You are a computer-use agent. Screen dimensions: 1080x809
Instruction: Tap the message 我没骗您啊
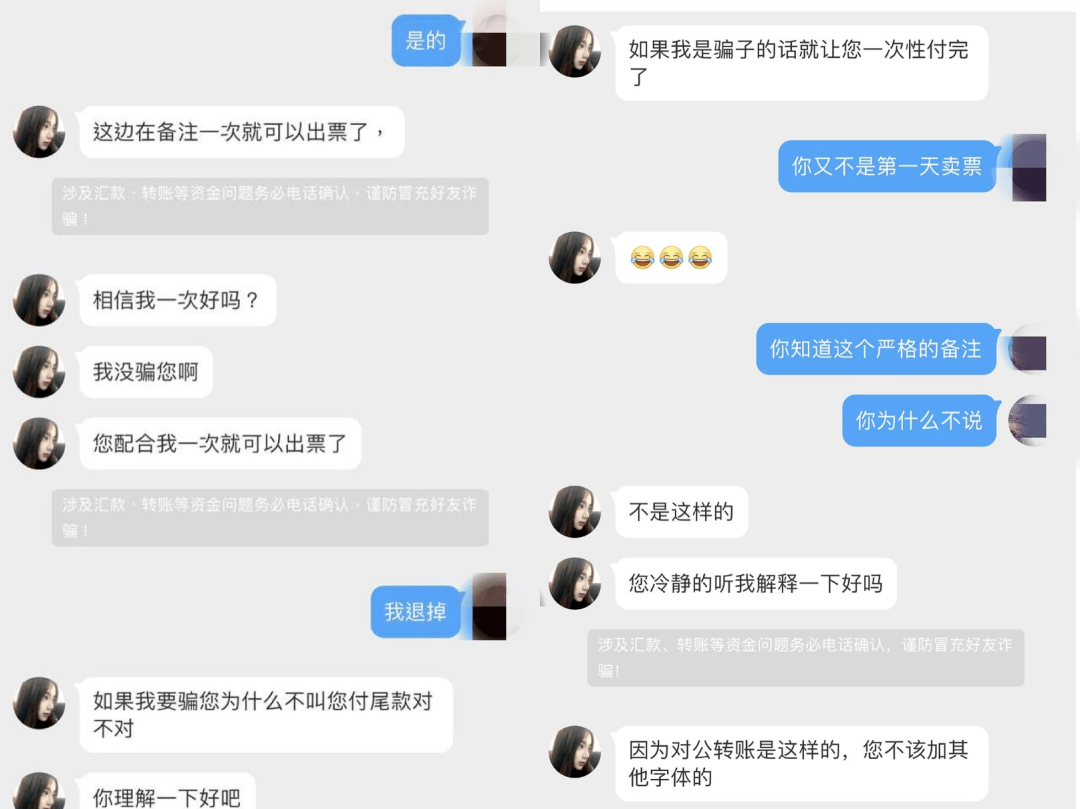tap(146, 372)
